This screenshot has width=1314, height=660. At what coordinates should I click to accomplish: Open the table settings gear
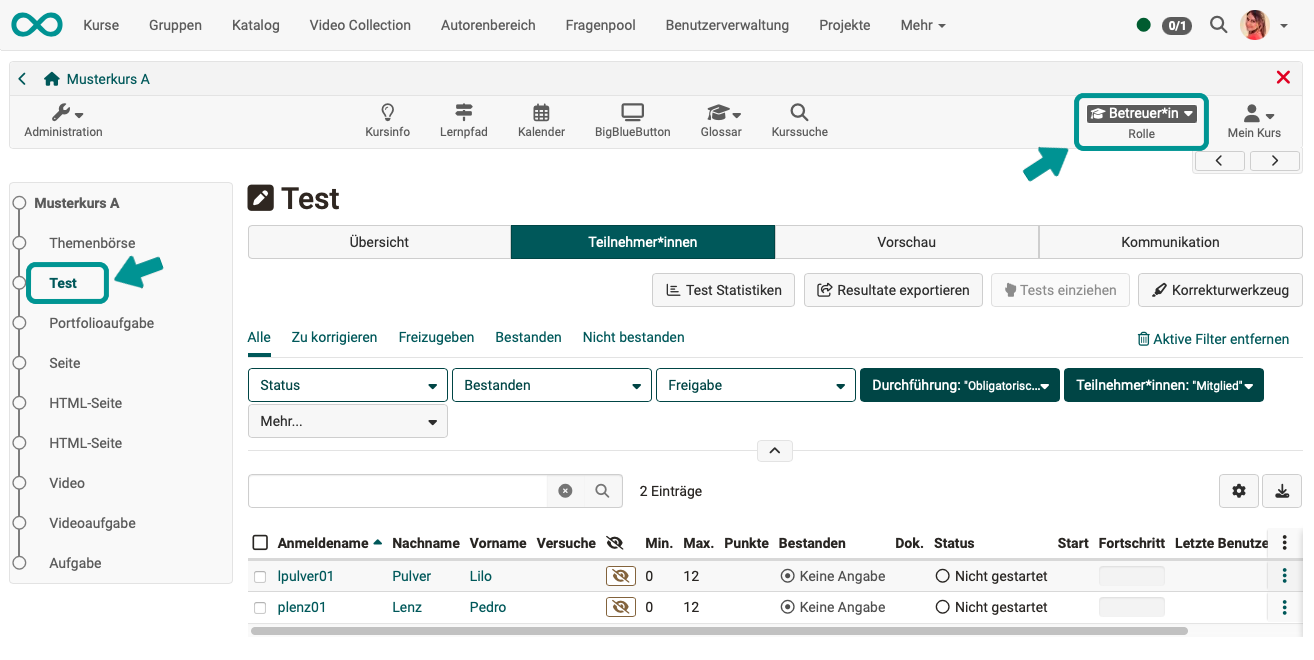1239,491
